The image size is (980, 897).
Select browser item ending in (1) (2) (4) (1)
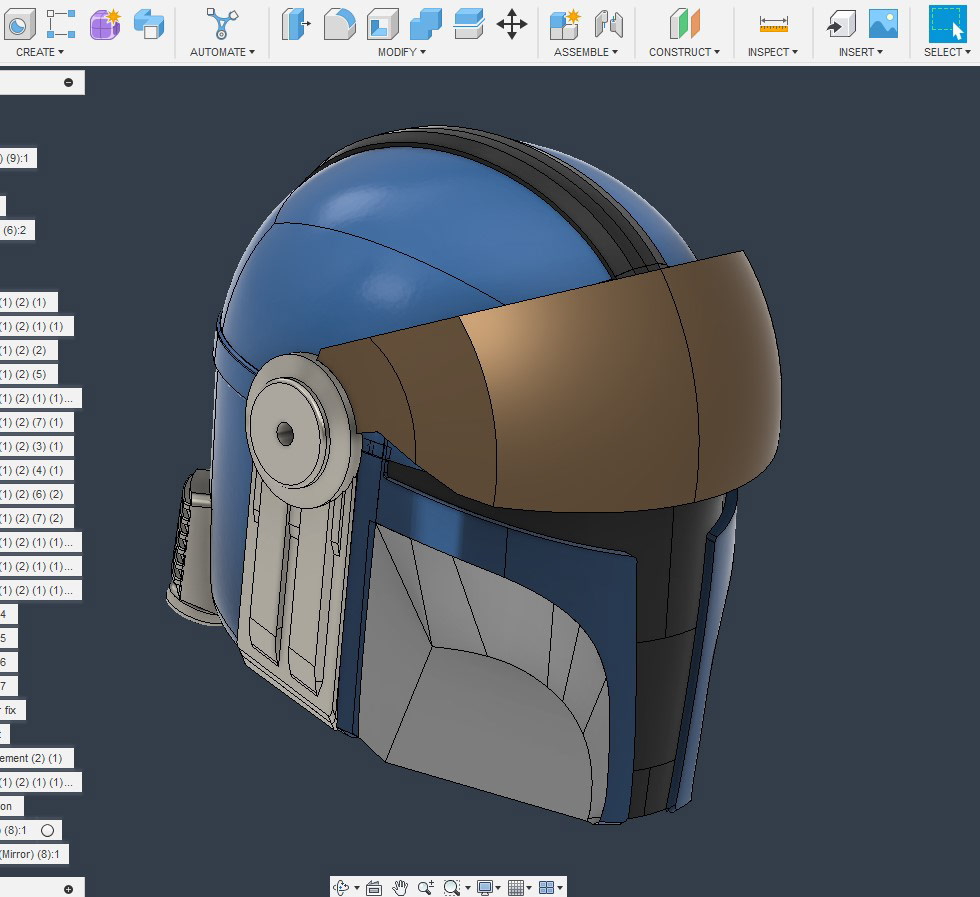click(x=37, y=471)
